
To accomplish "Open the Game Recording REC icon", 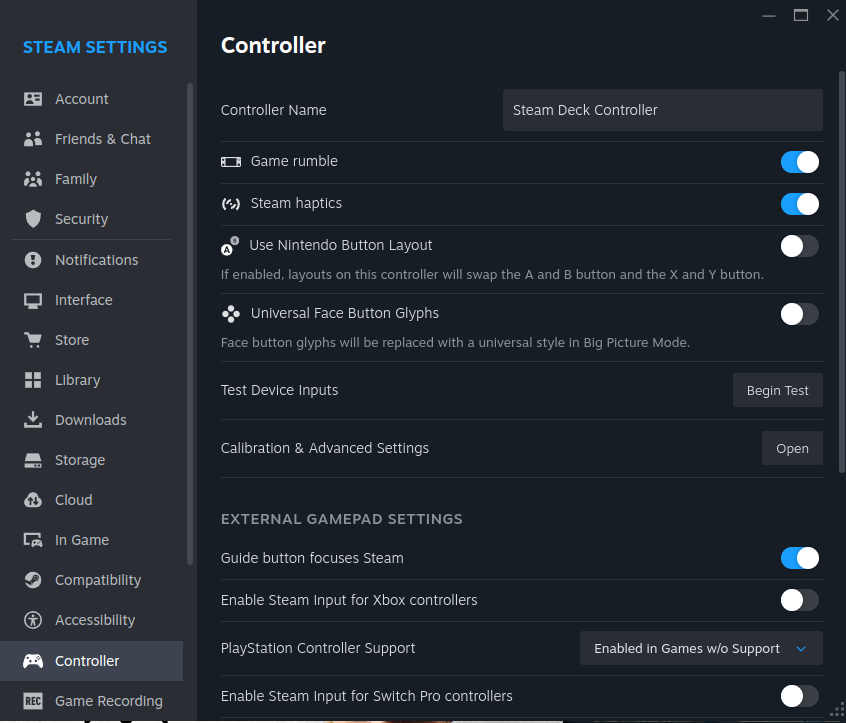I will coord(33,701).
